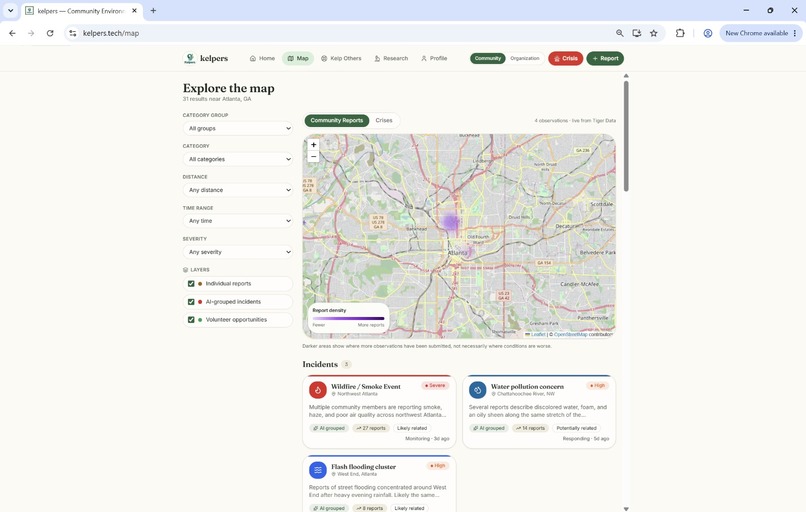Select the Crises tab

[384, 120]
